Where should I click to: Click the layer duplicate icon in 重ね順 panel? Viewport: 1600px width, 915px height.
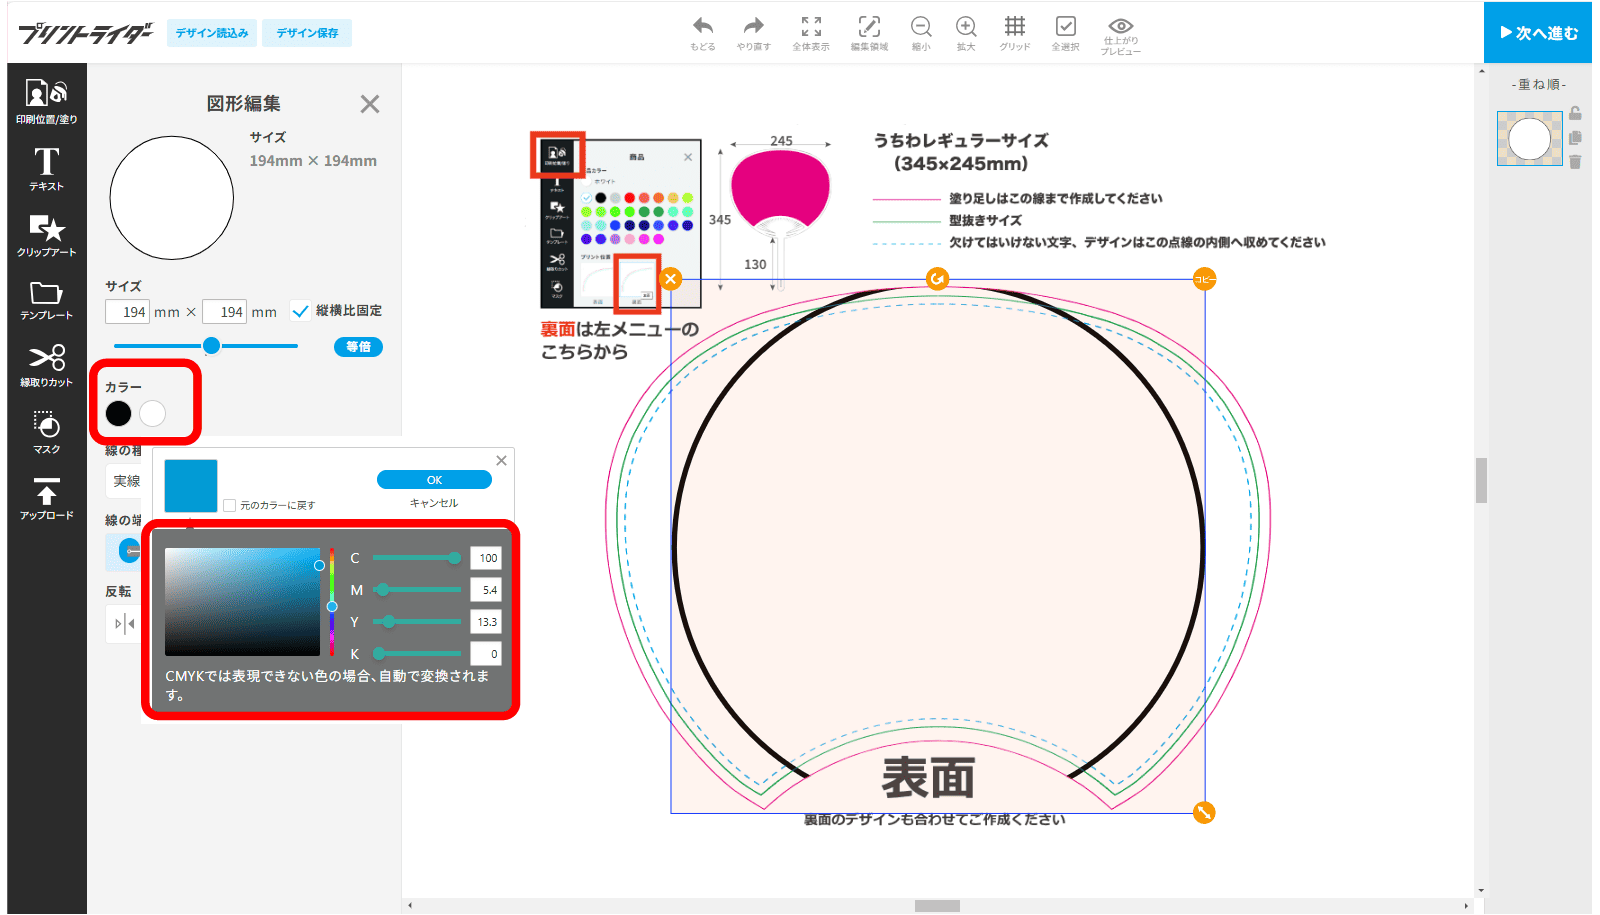(1575, 138)
